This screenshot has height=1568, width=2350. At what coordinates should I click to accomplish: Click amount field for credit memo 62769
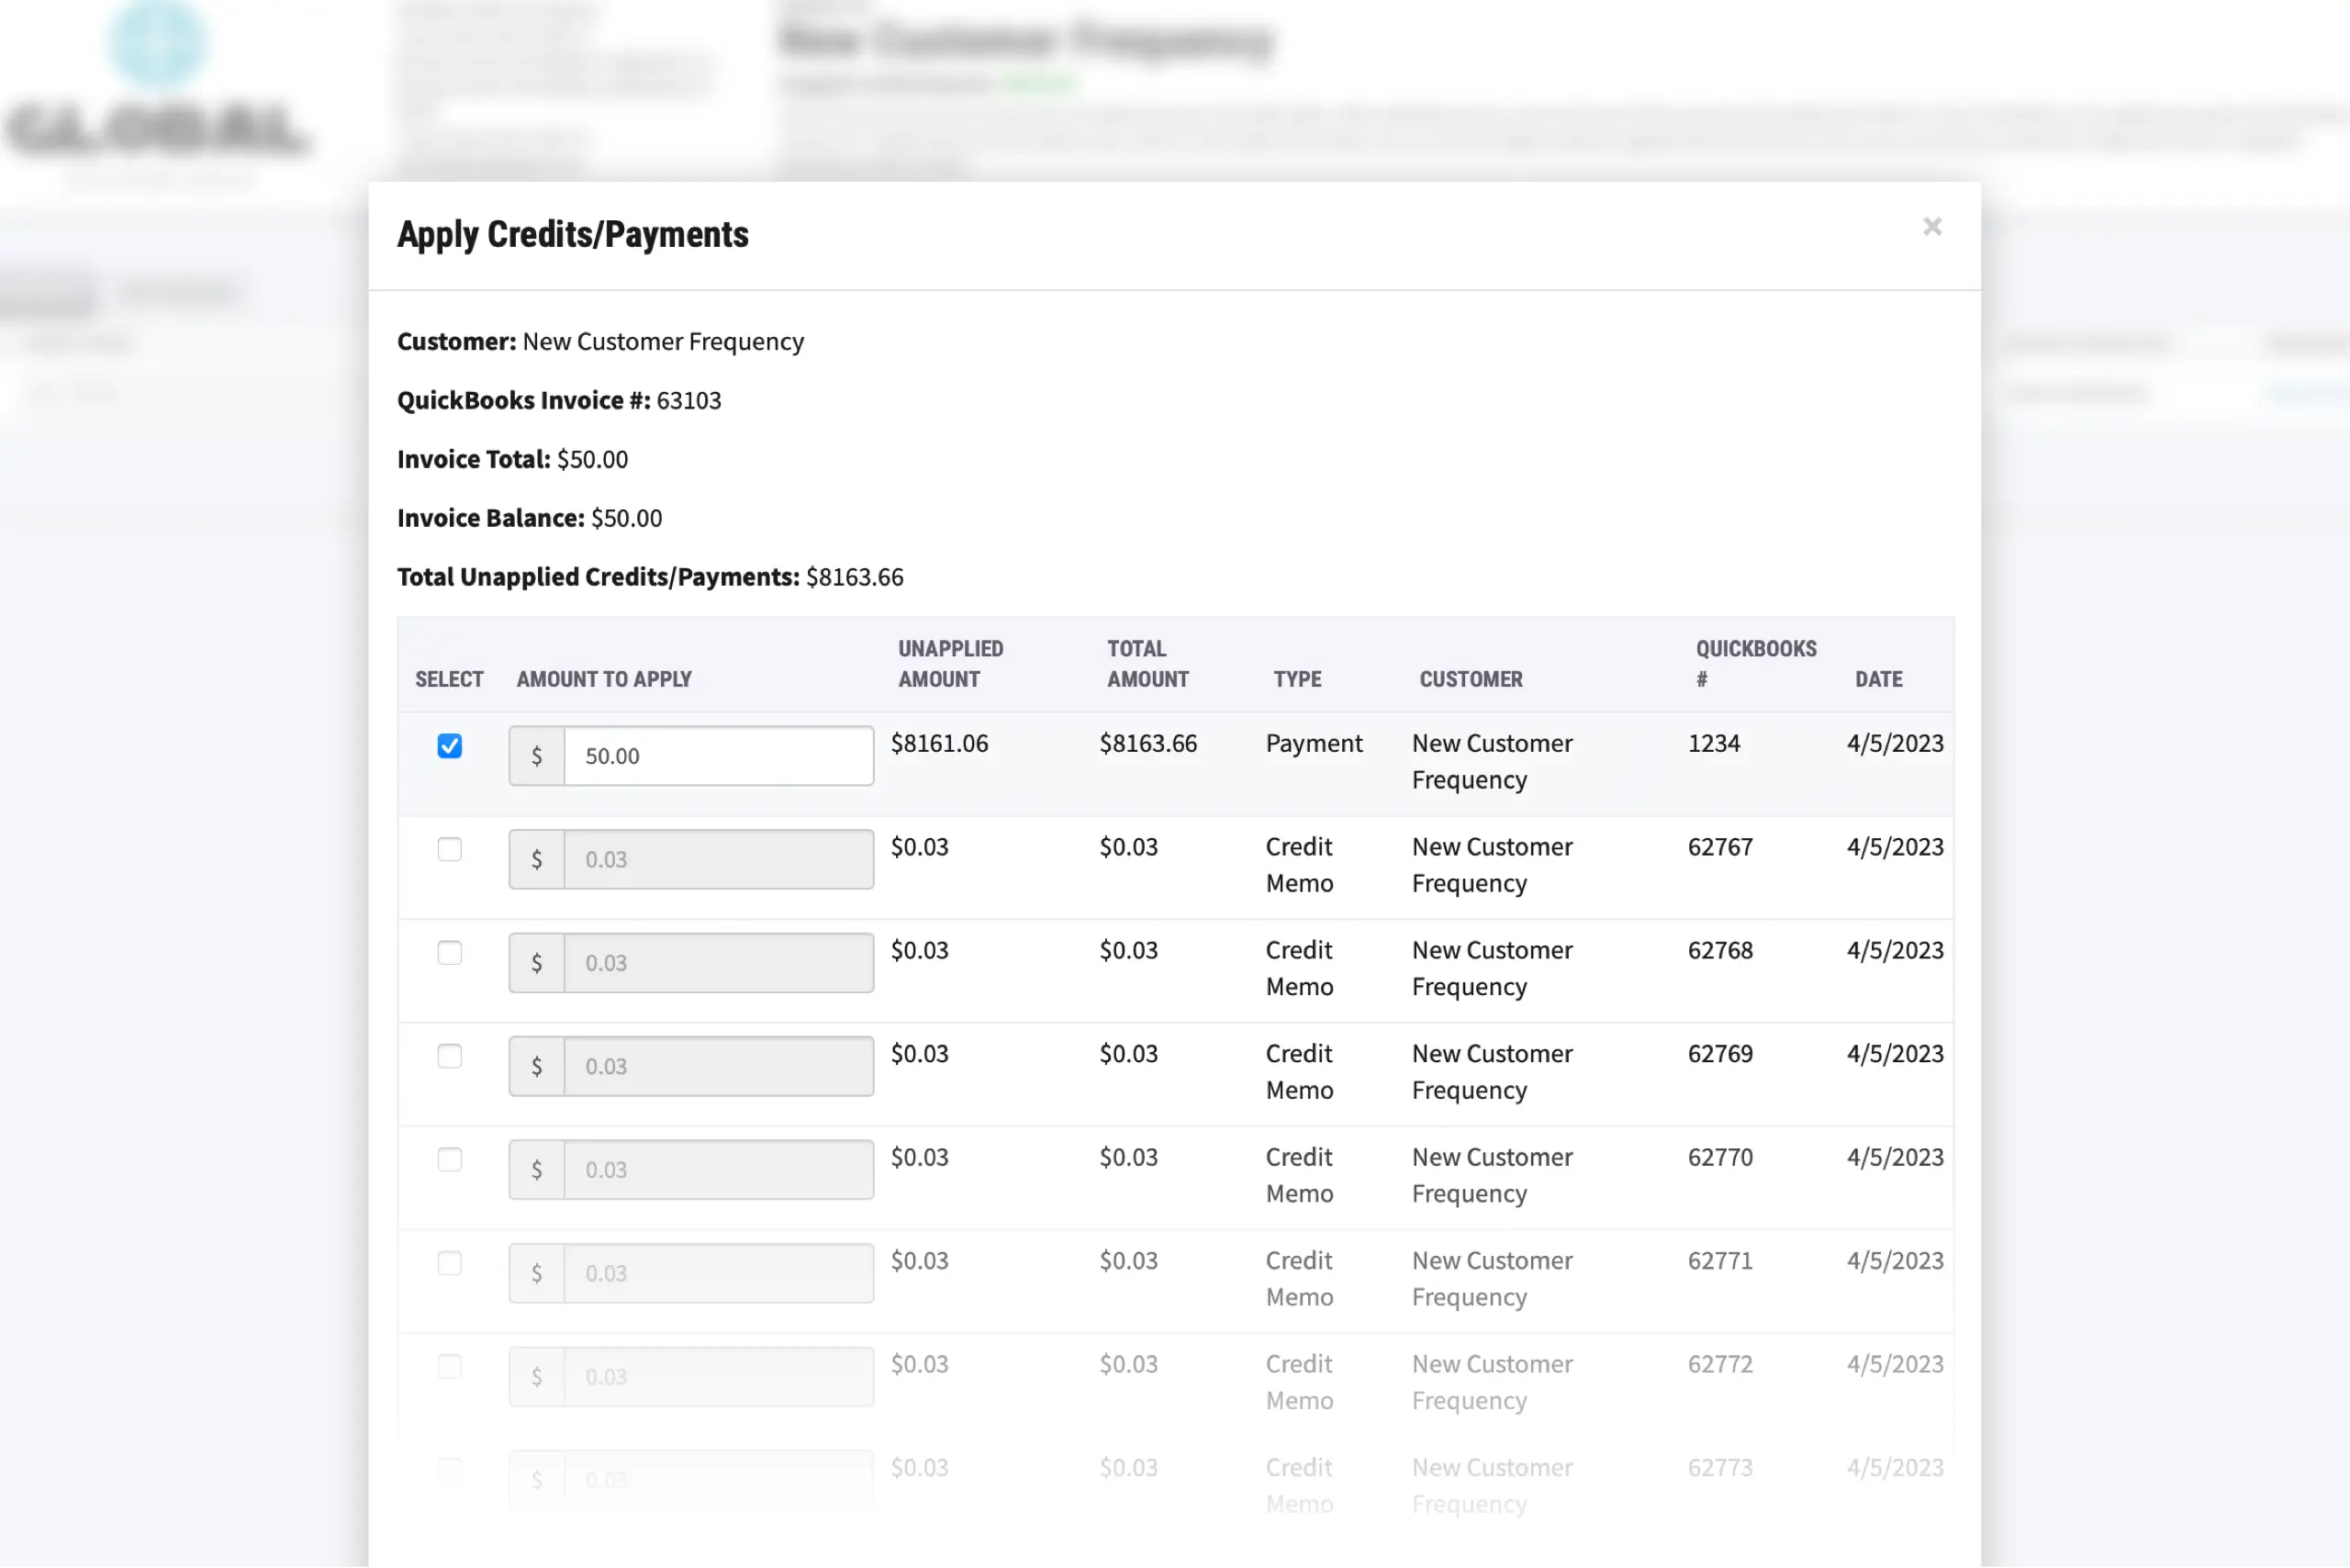pyautogui.click(x=718, y=1066)
